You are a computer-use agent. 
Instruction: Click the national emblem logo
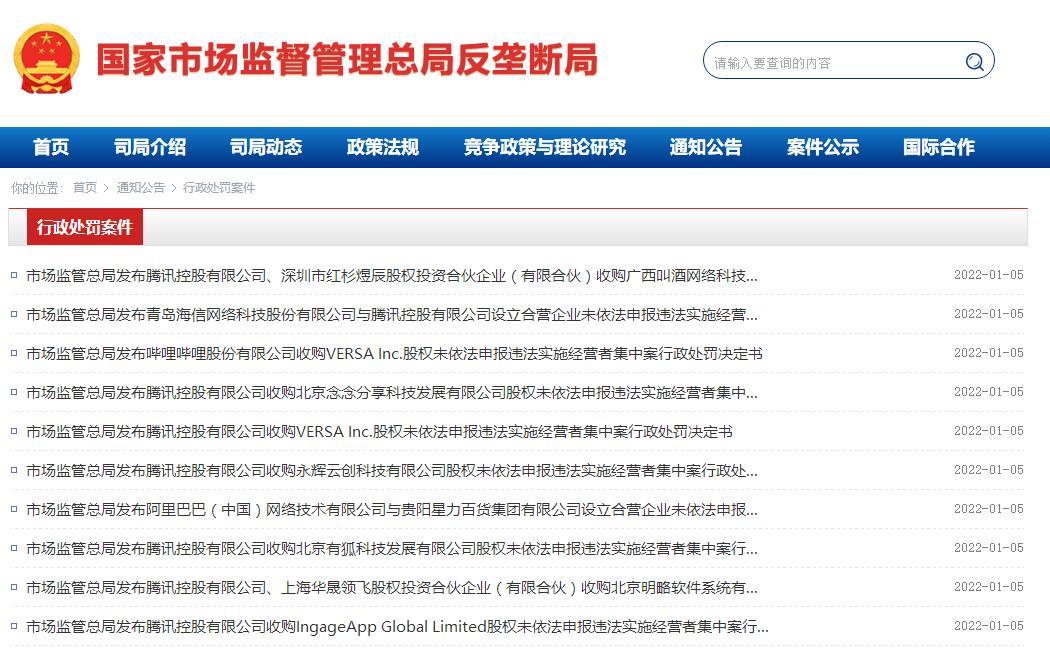pos(46,60)
